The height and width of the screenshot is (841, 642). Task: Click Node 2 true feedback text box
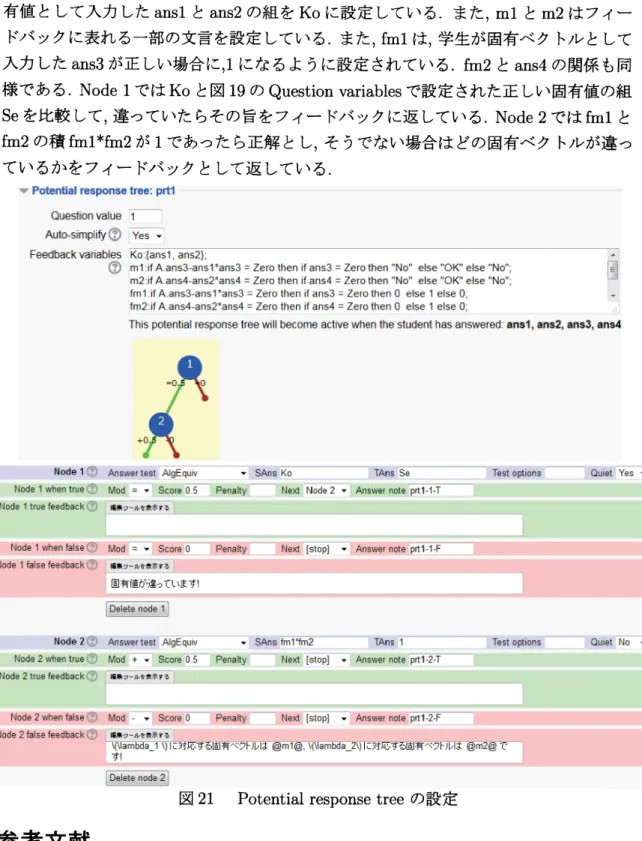[314, 694]
